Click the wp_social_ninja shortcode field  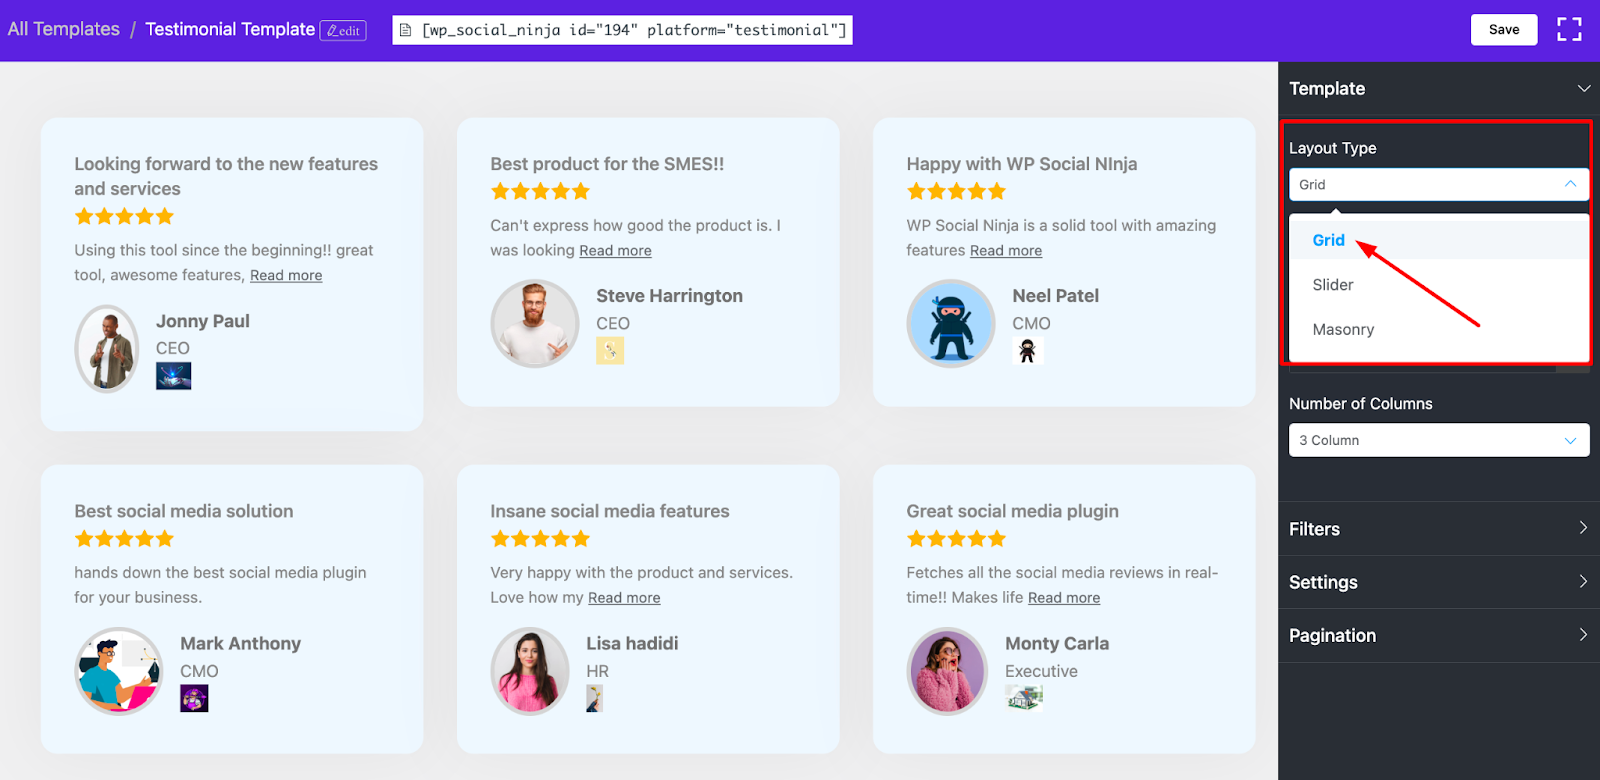[622, 30]
